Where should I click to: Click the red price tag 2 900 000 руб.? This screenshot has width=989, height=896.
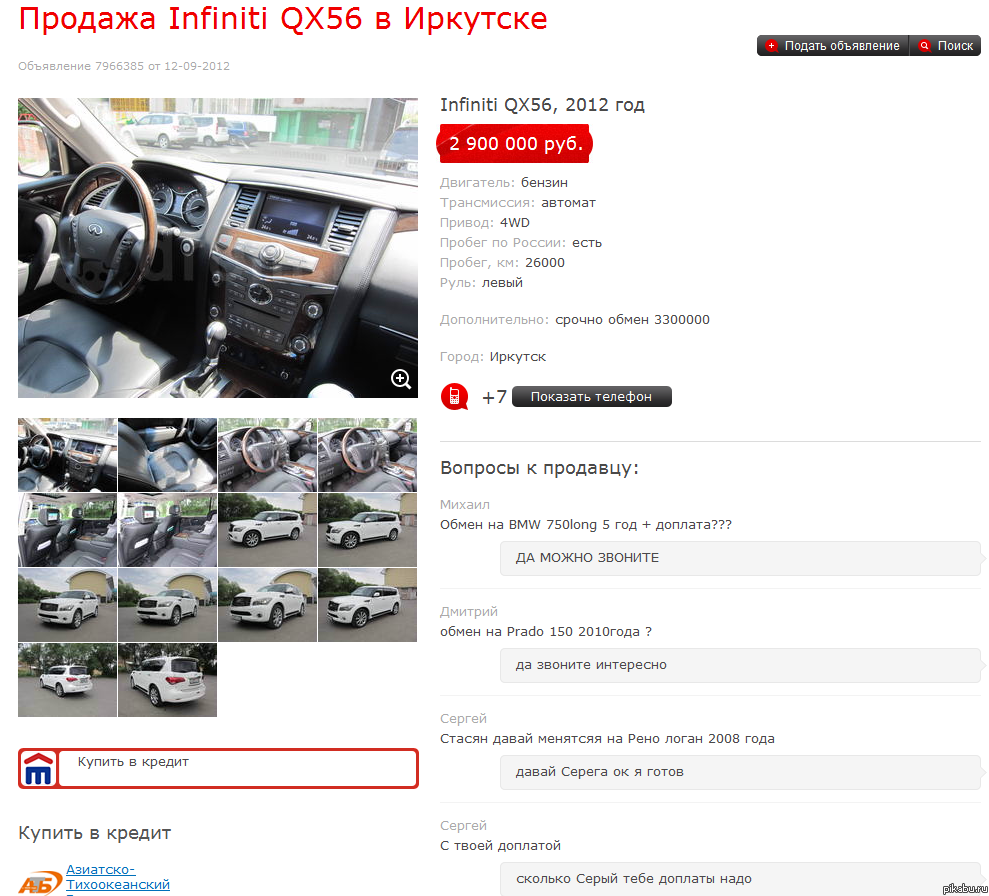(514, 143)
